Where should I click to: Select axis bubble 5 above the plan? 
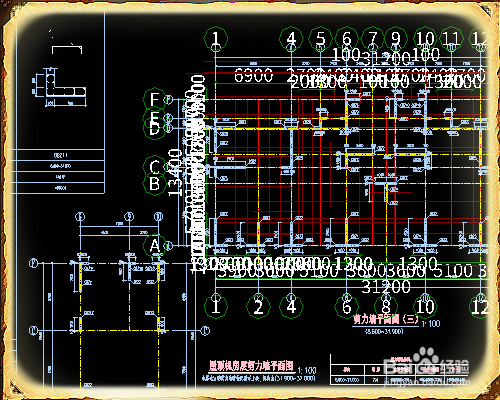tap(320, 39)
